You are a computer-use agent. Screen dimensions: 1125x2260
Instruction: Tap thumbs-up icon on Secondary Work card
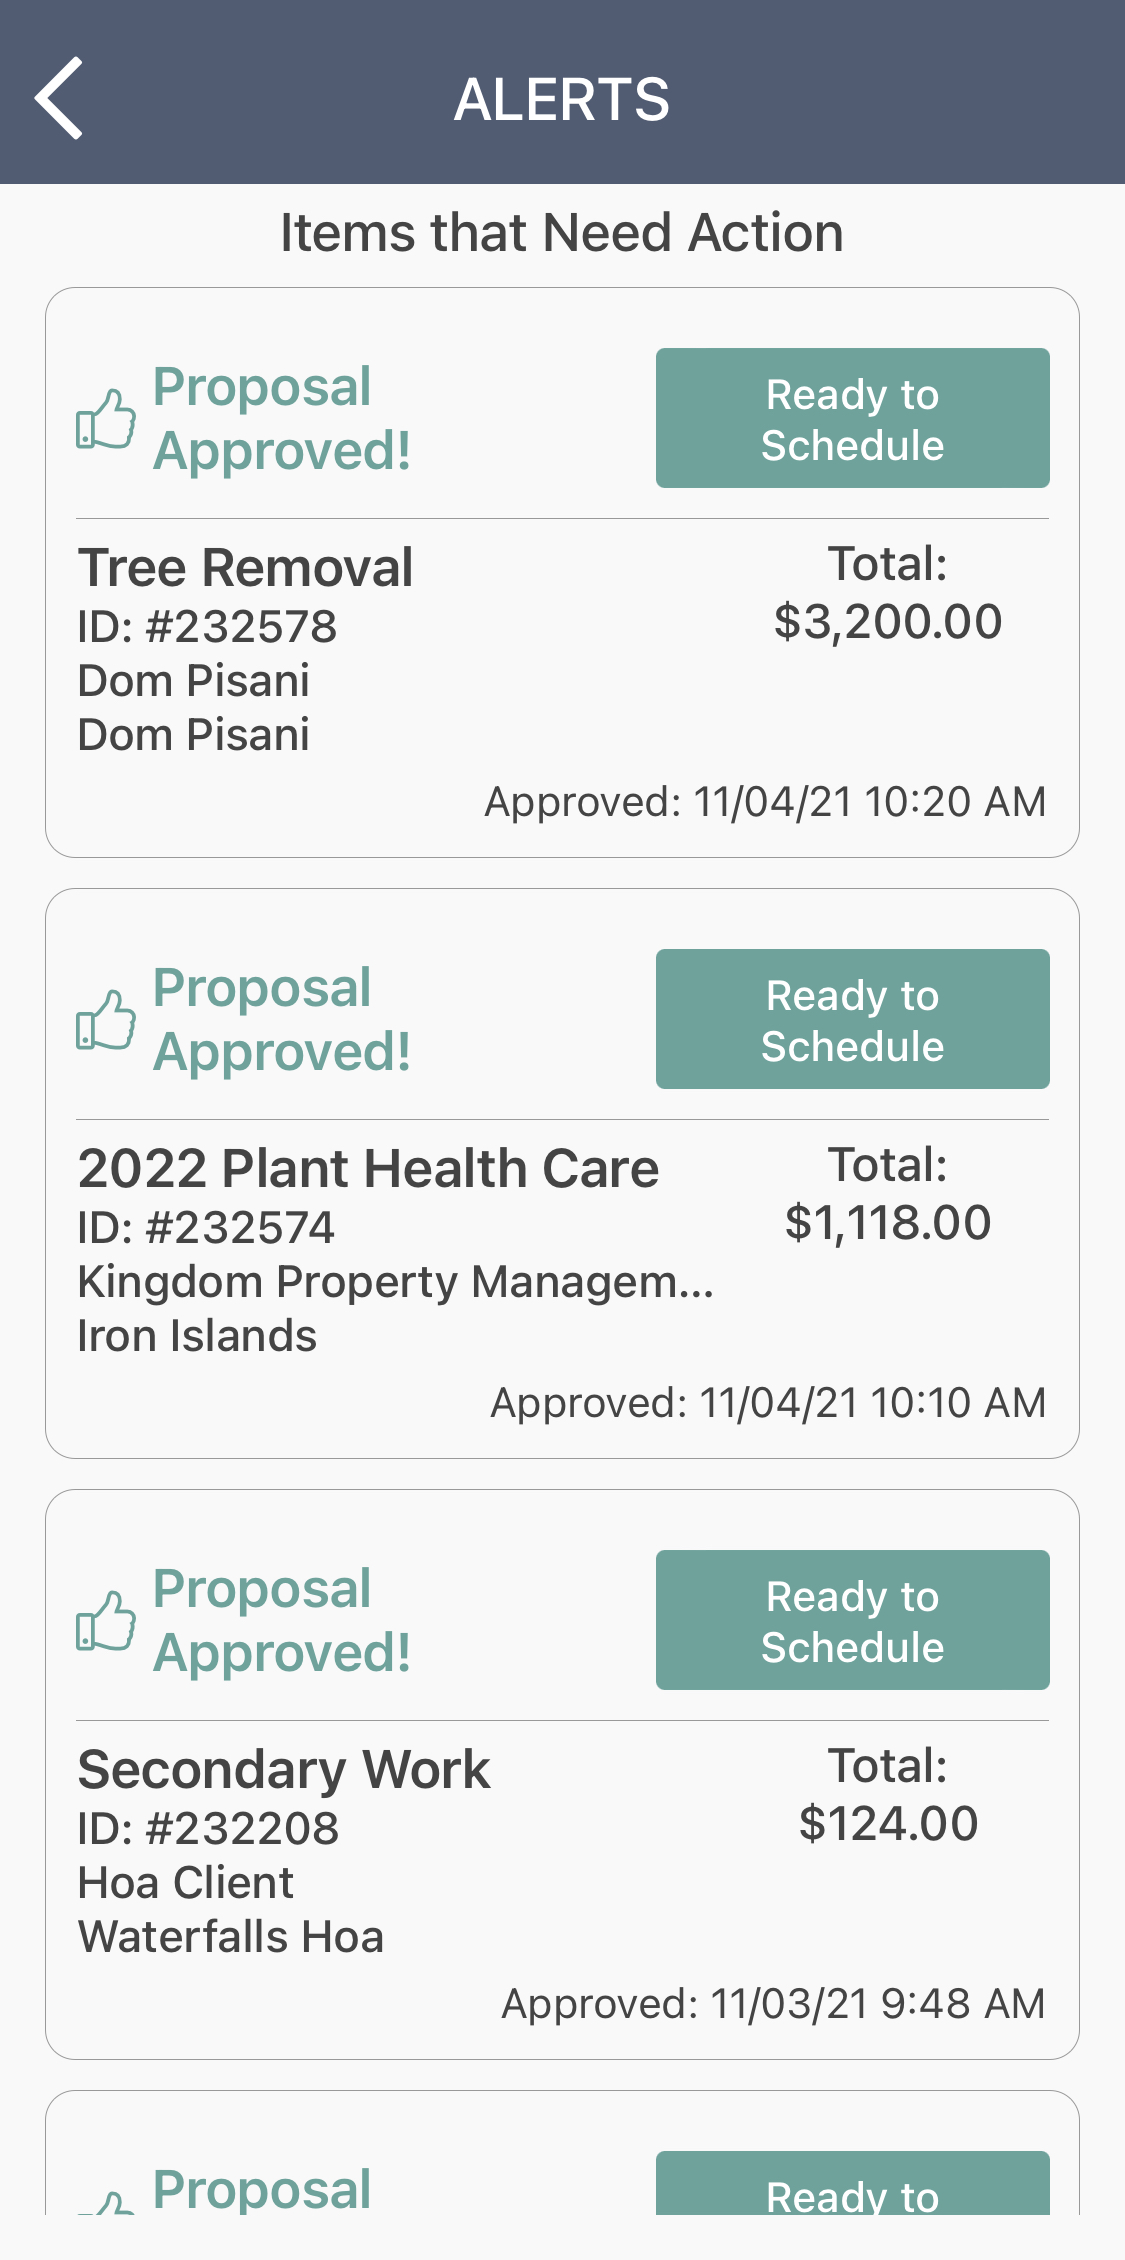[x=106, y=1621]
